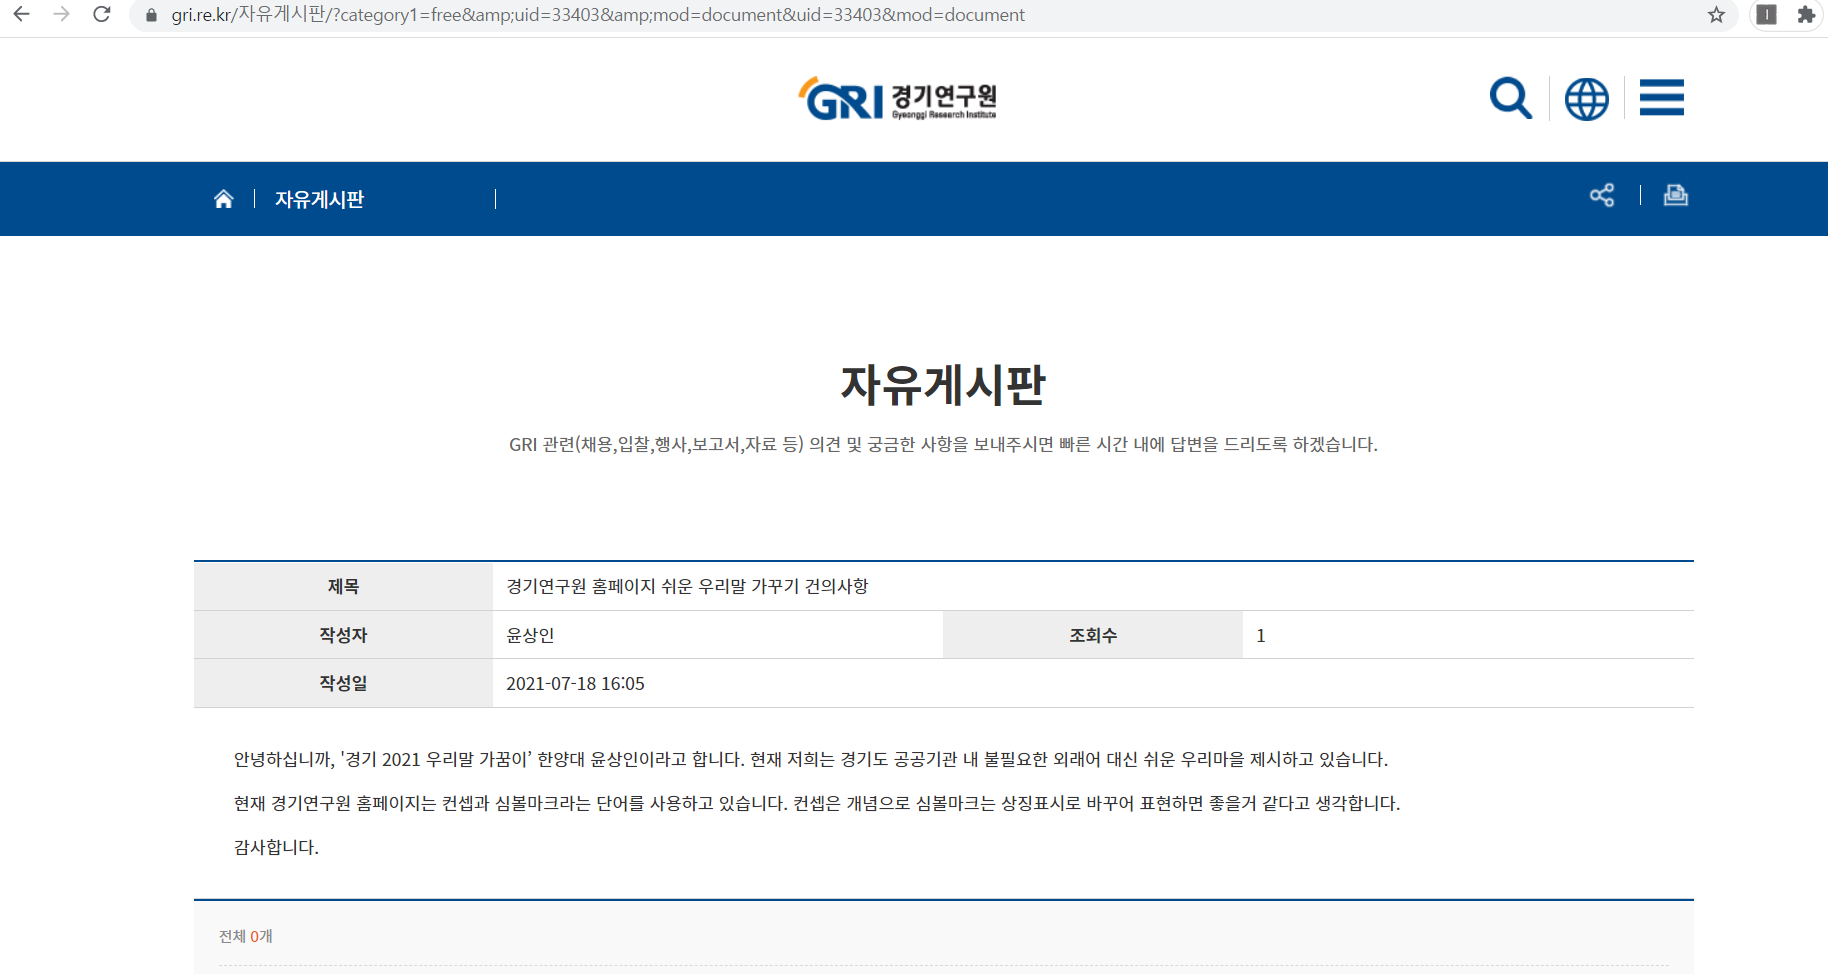Click the second body line about 컨셉과 심볼마크

pyautogui.click(x=817, y=803)
